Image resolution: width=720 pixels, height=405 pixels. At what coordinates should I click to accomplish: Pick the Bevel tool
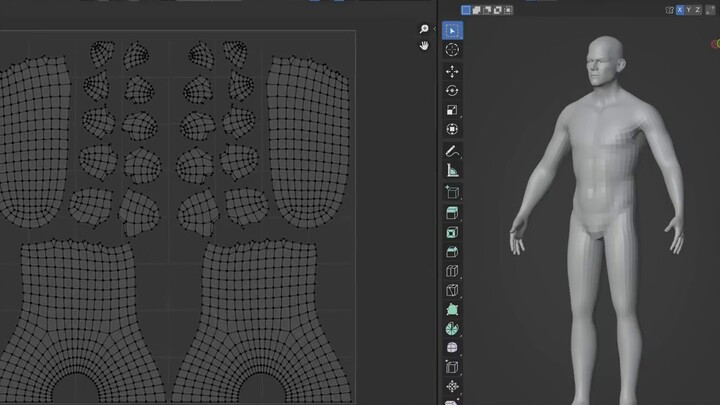(x=452, y=252)
